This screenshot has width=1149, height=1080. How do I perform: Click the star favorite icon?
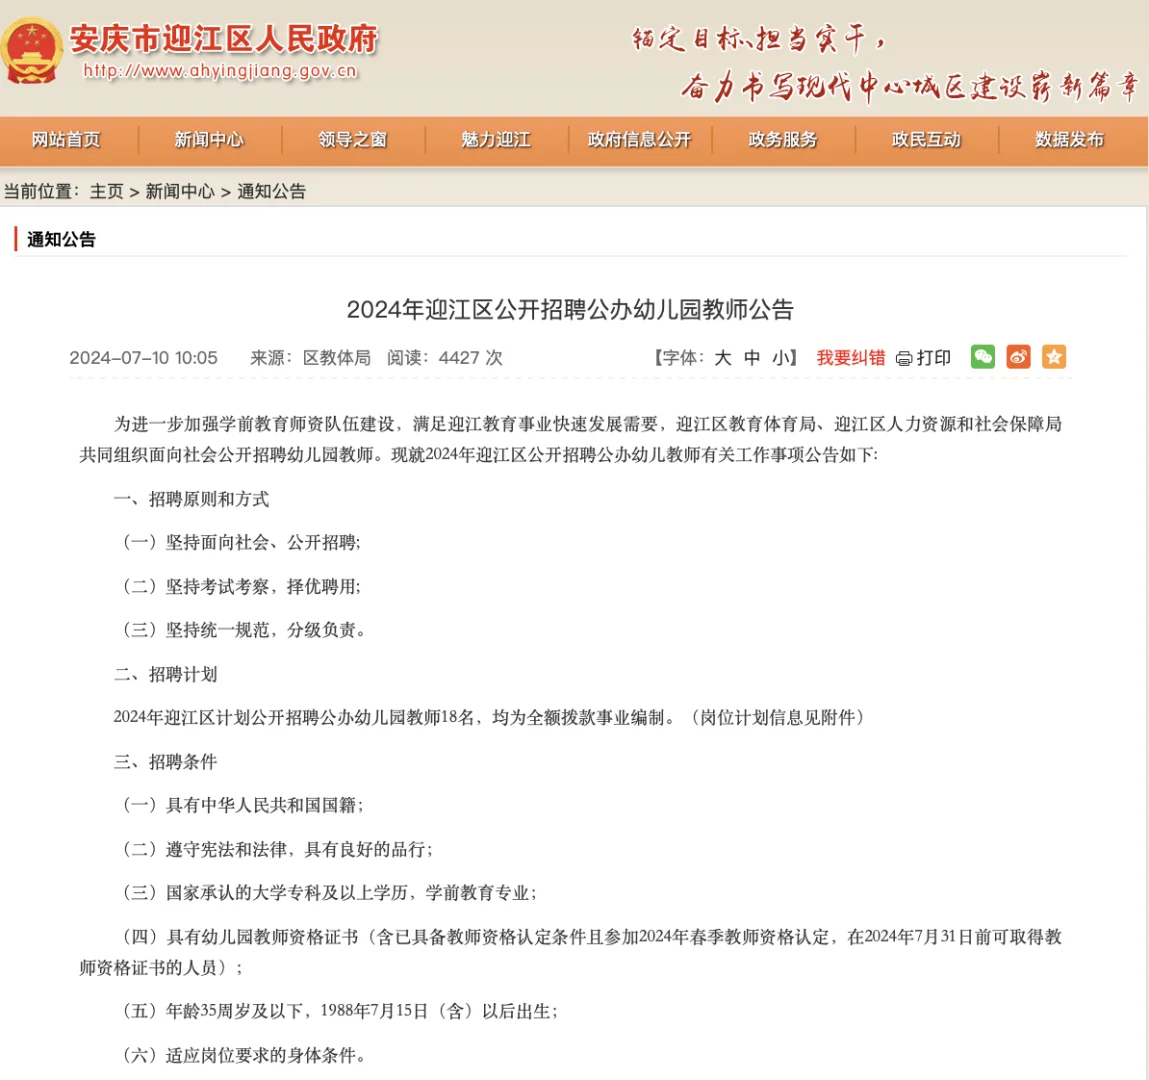pyautogui.click(x=1054, y=357)
